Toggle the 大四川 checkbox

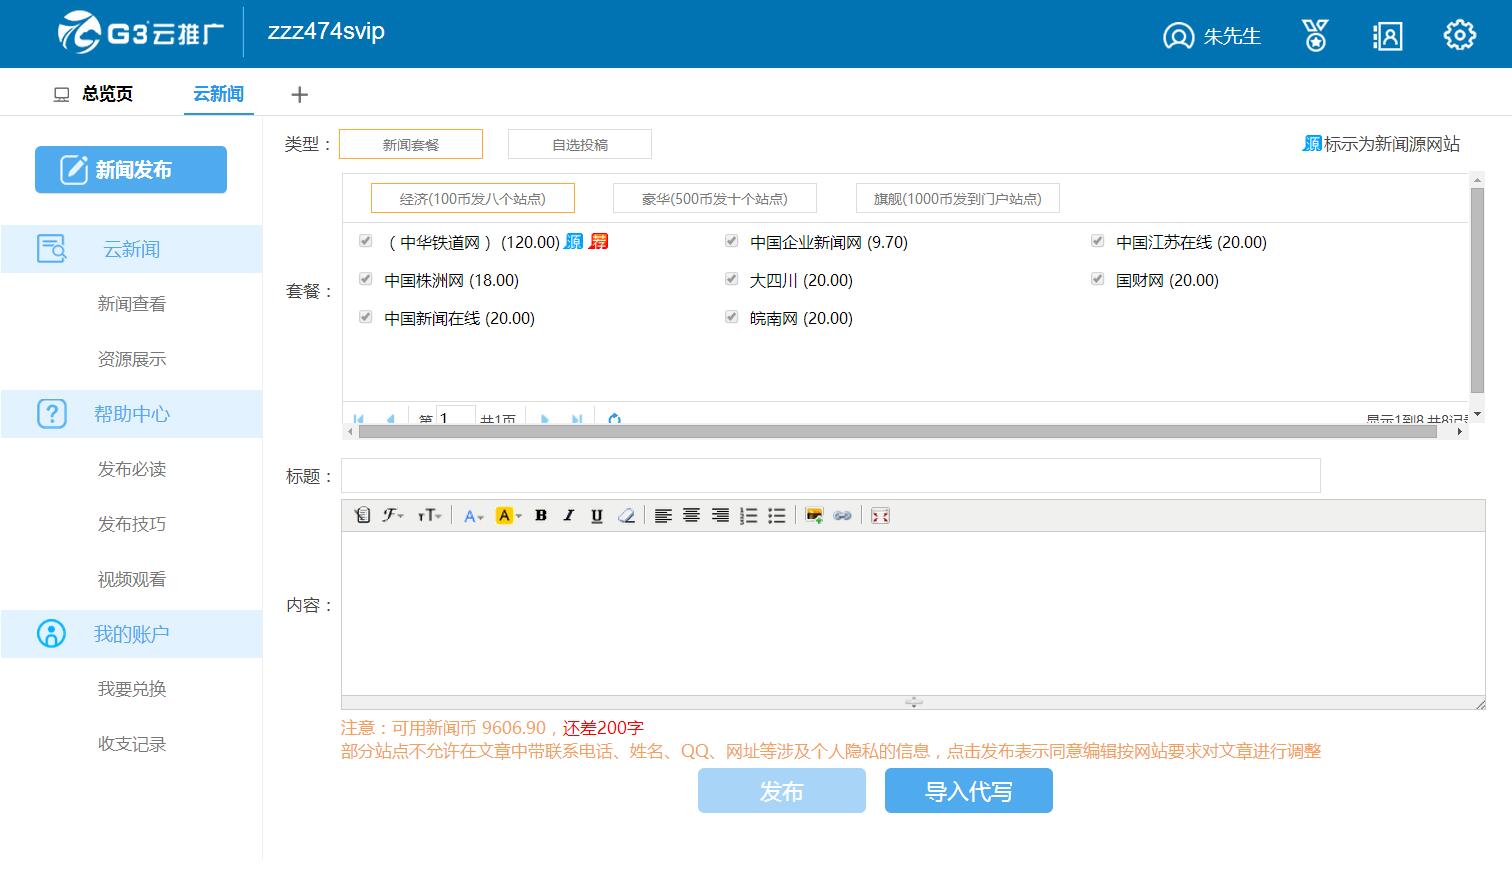pos(731,279)
